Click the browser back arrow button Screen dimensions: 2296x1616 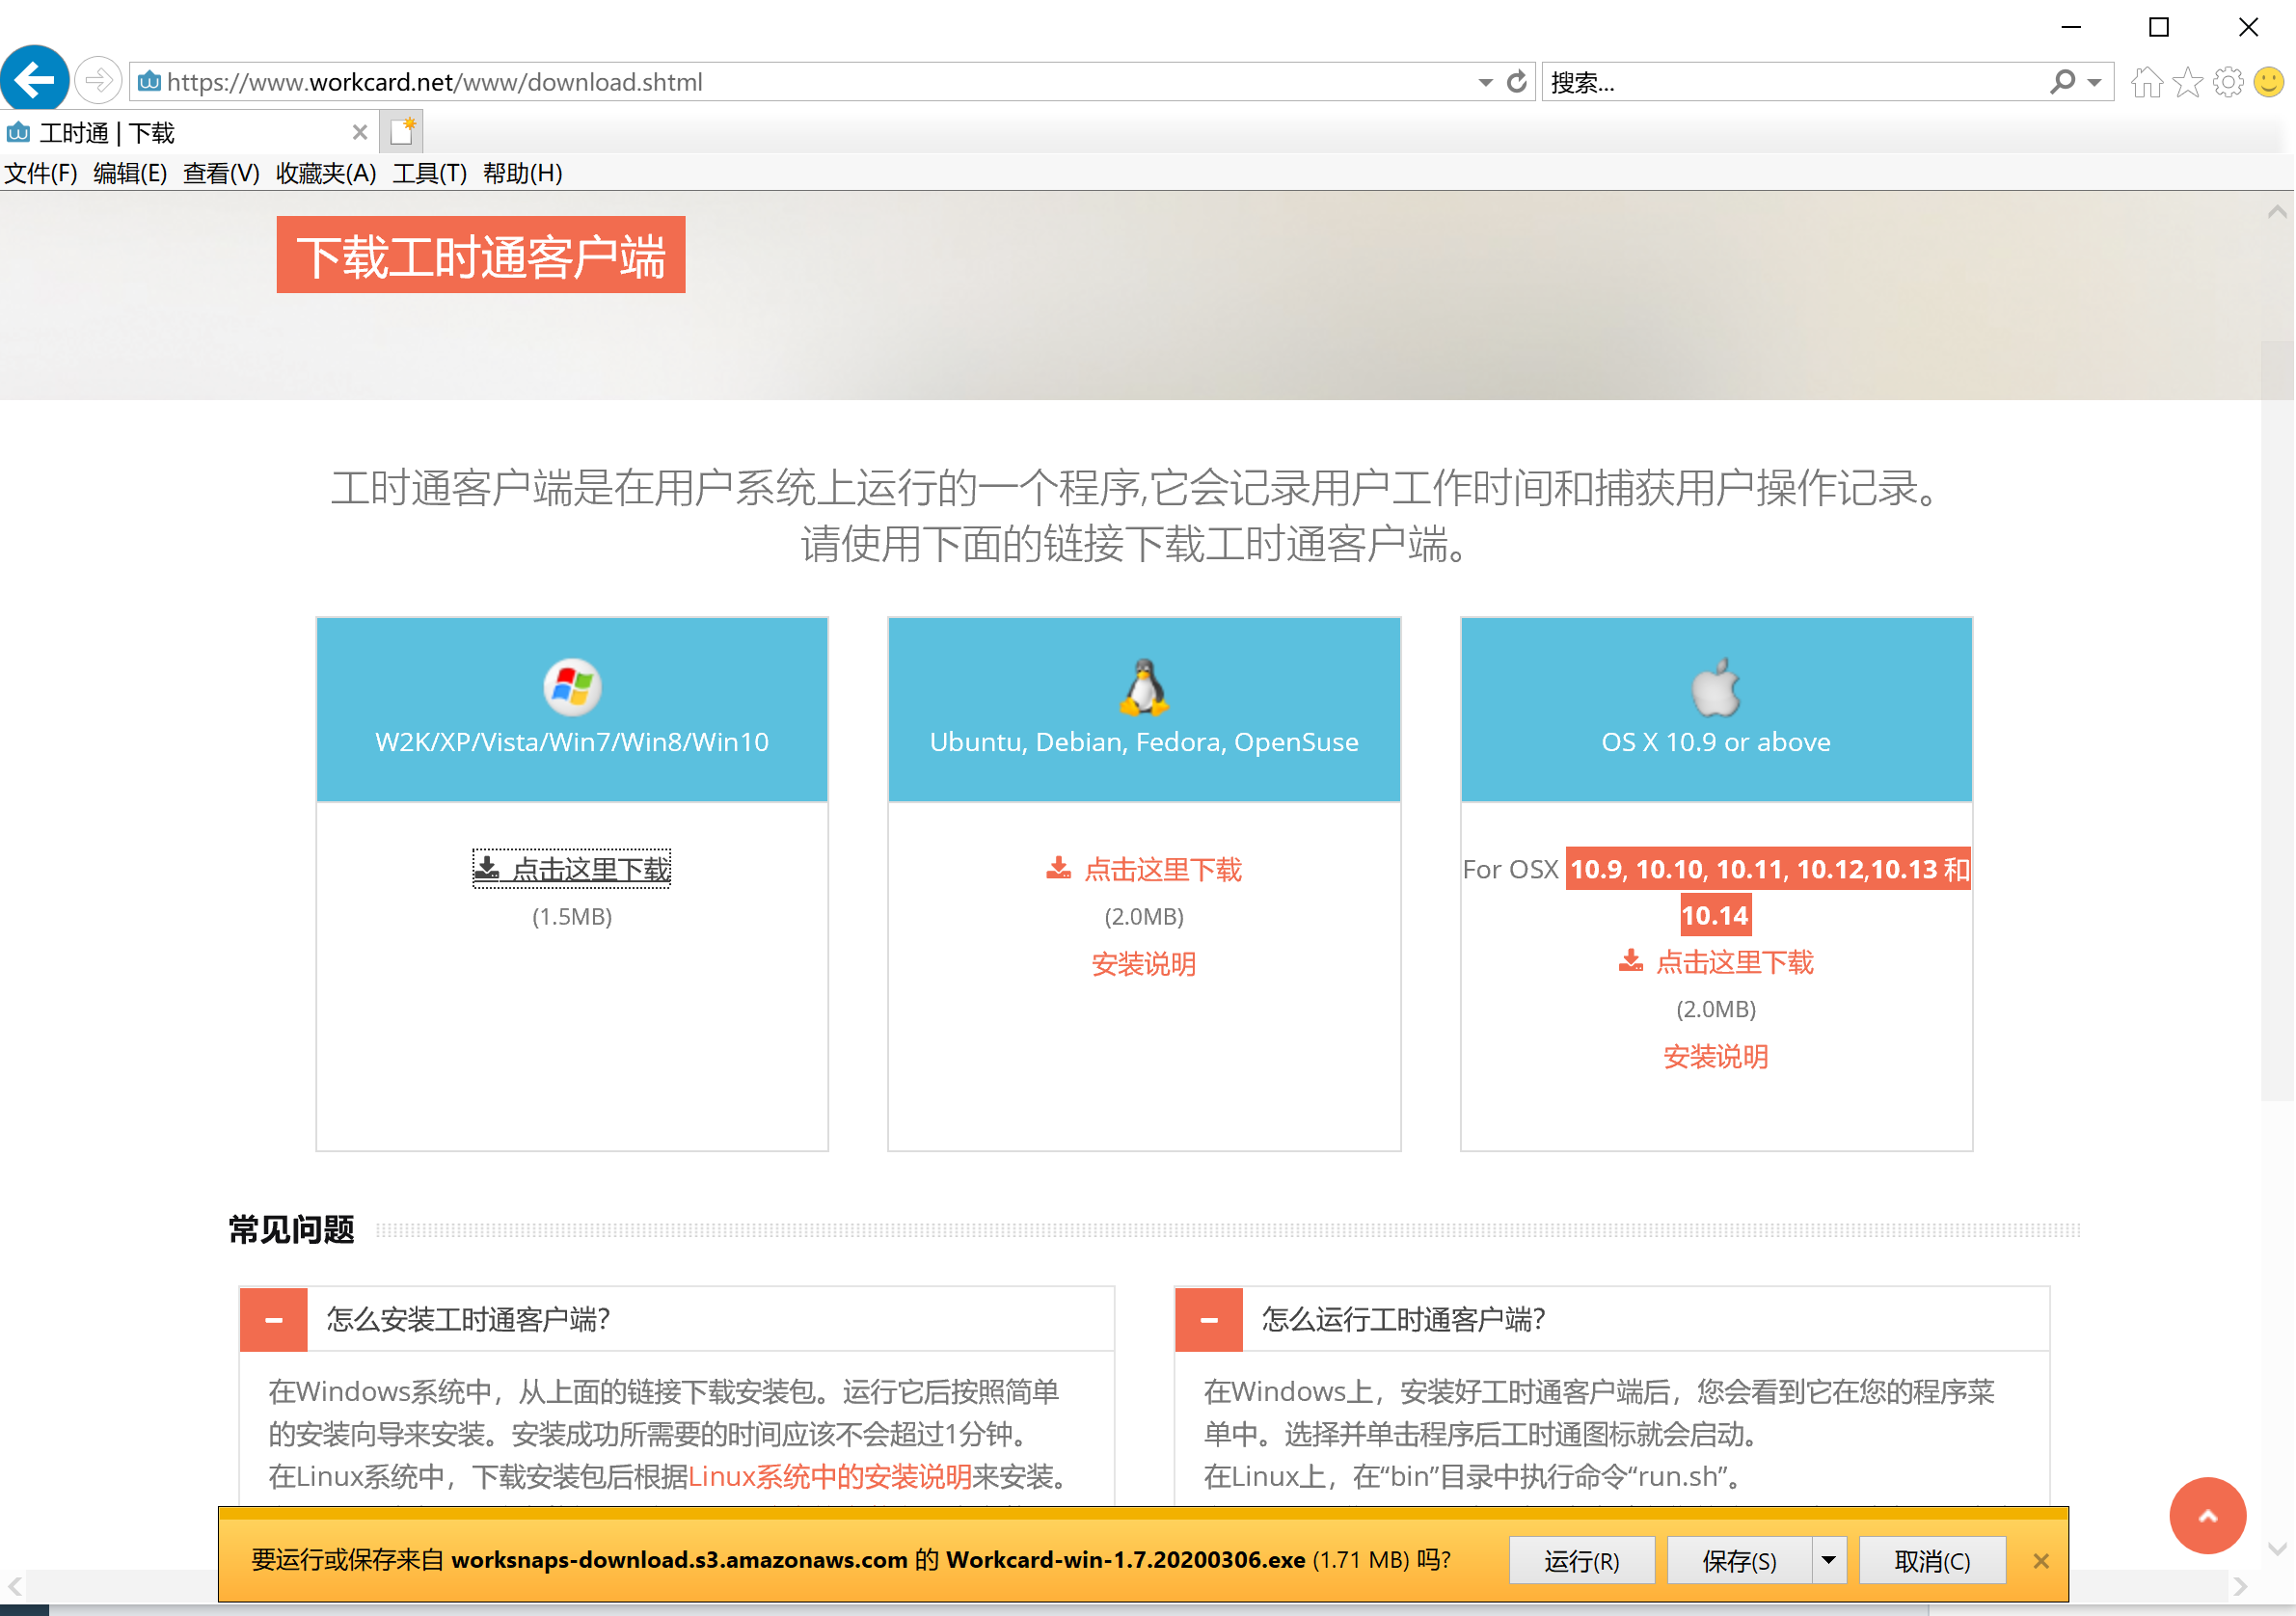(x=35, y=80)
